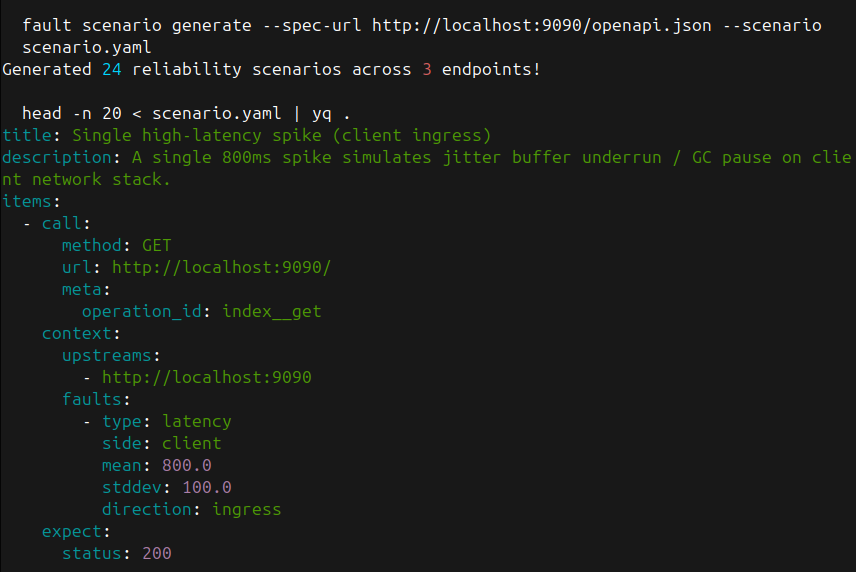This screenshot has height=572, width=856.
Task: Click the endpoint count 3
Action: (x=356, y=69)
